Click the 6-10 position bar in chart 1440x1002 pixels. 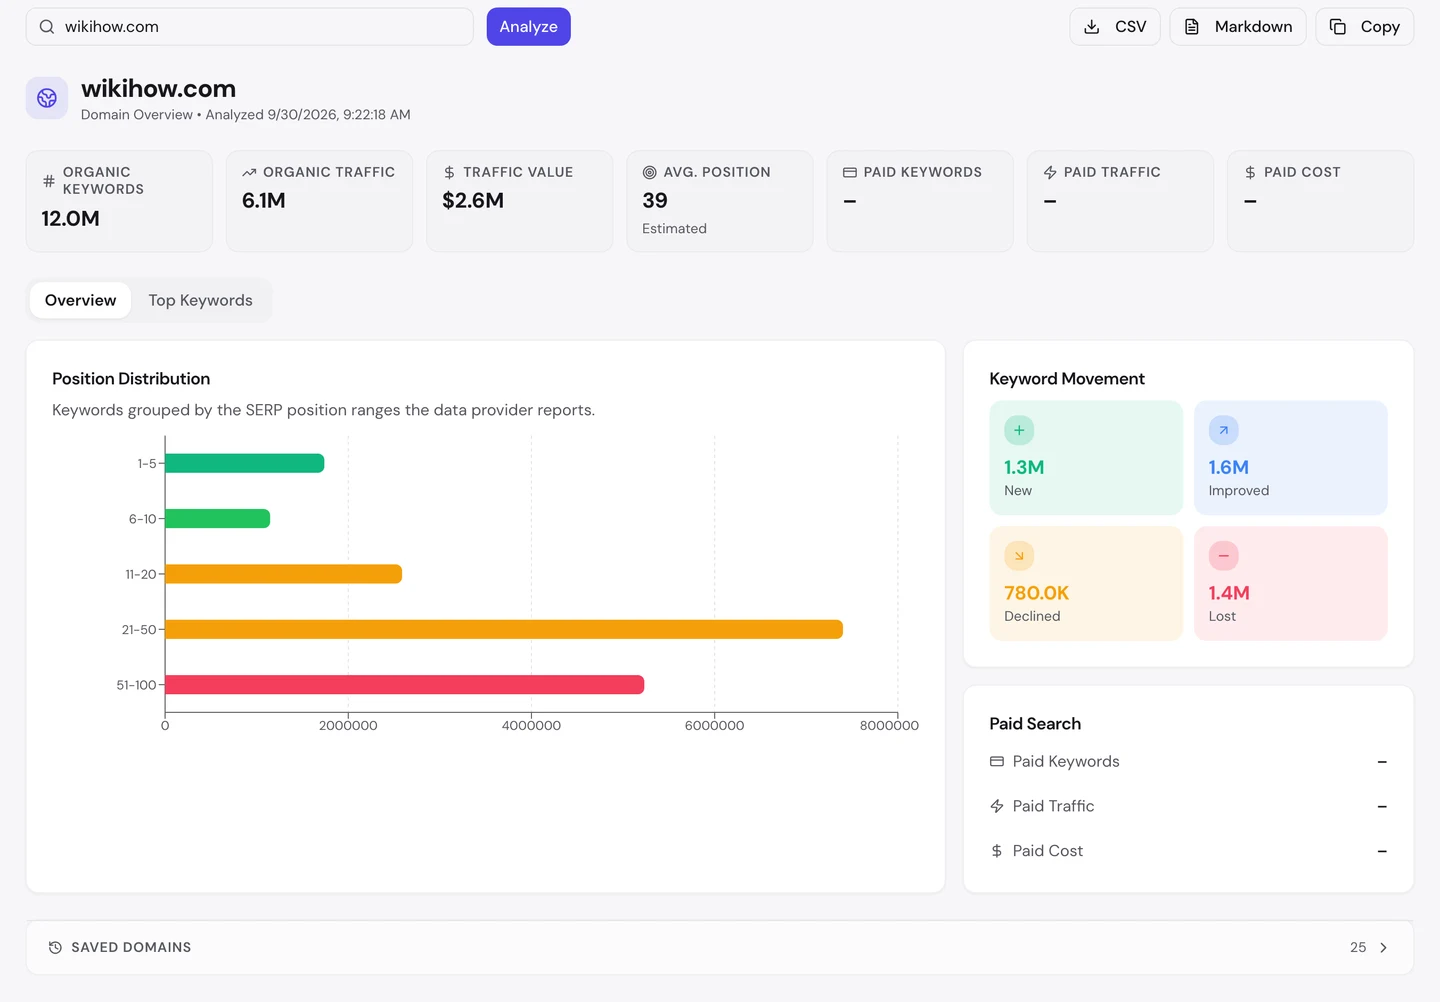point(218,518)
